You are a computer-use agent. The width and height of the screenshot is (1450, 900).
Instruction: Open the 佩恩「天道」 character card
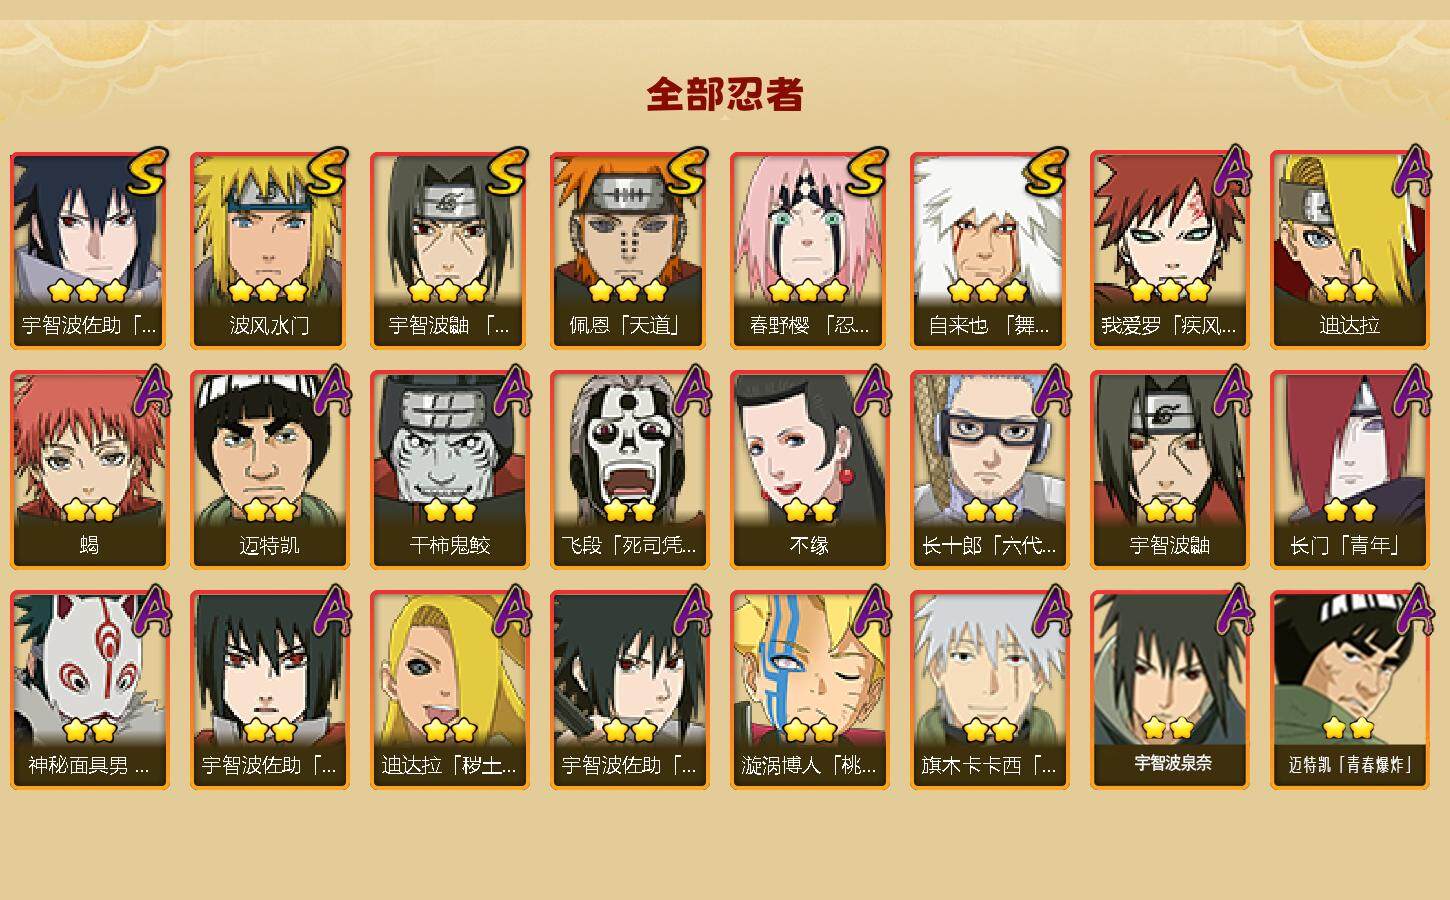pyautogui.click(x=629, y=250)
